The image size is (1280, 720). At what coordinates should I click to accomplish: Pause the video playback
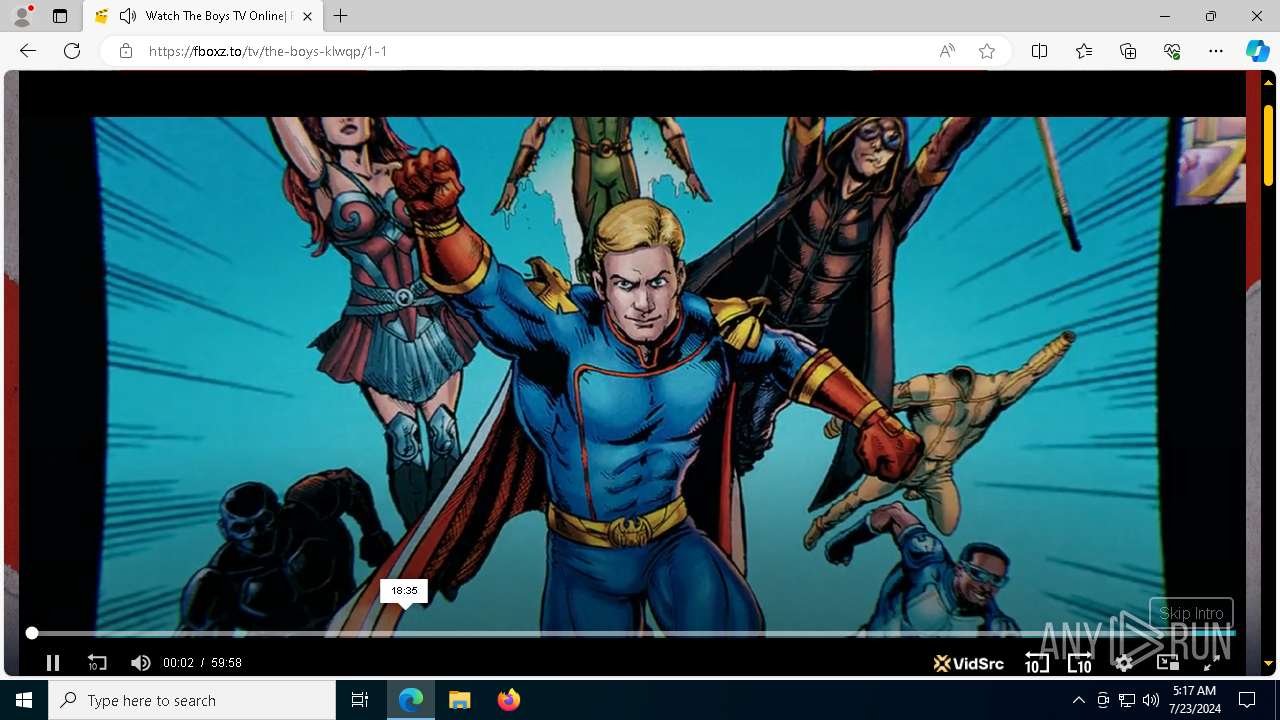[x=53, y=662]
